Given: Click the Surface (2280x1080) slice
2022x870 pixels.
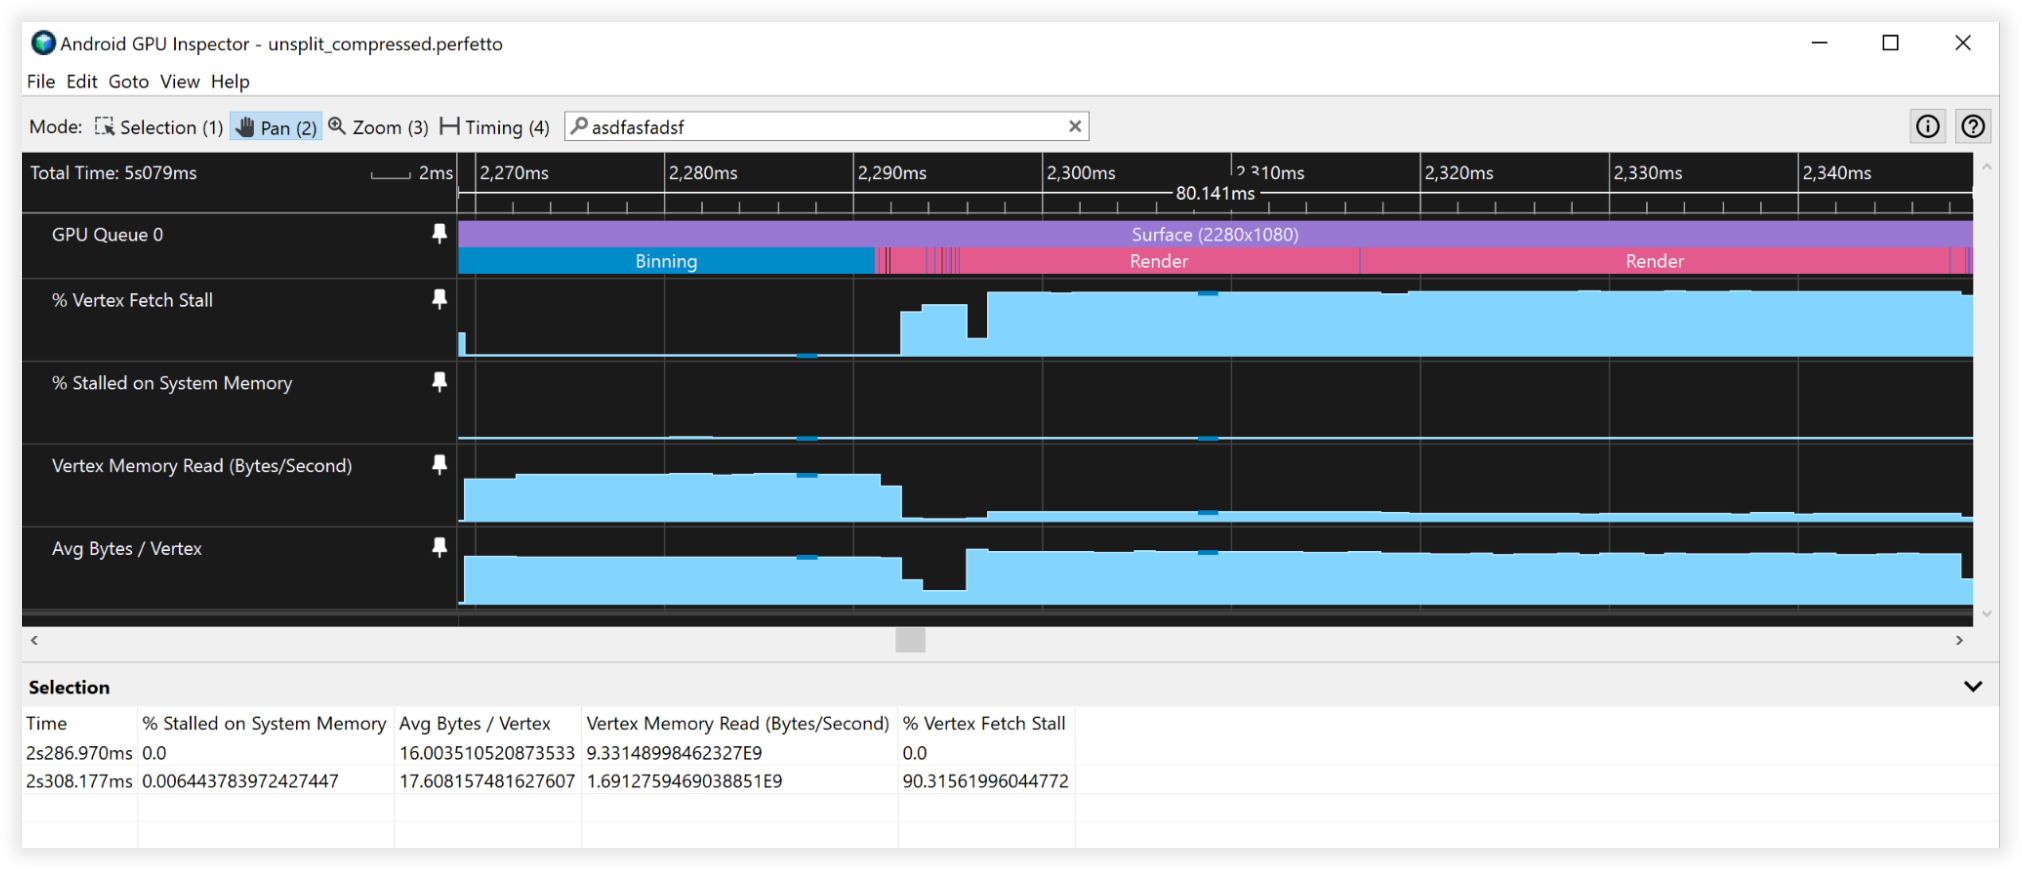Looking at the screenshot, I should (x=1214, y=234).
